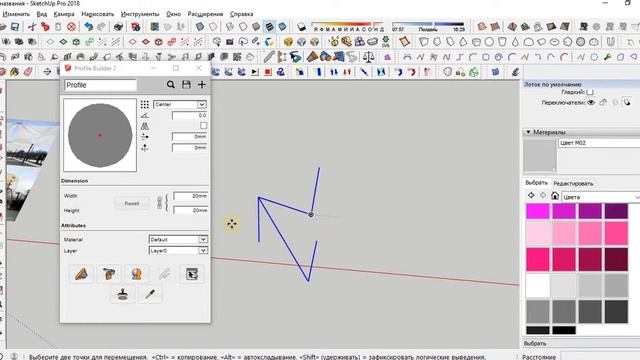Click the Цвет M02 material name field

click(599, 143)
